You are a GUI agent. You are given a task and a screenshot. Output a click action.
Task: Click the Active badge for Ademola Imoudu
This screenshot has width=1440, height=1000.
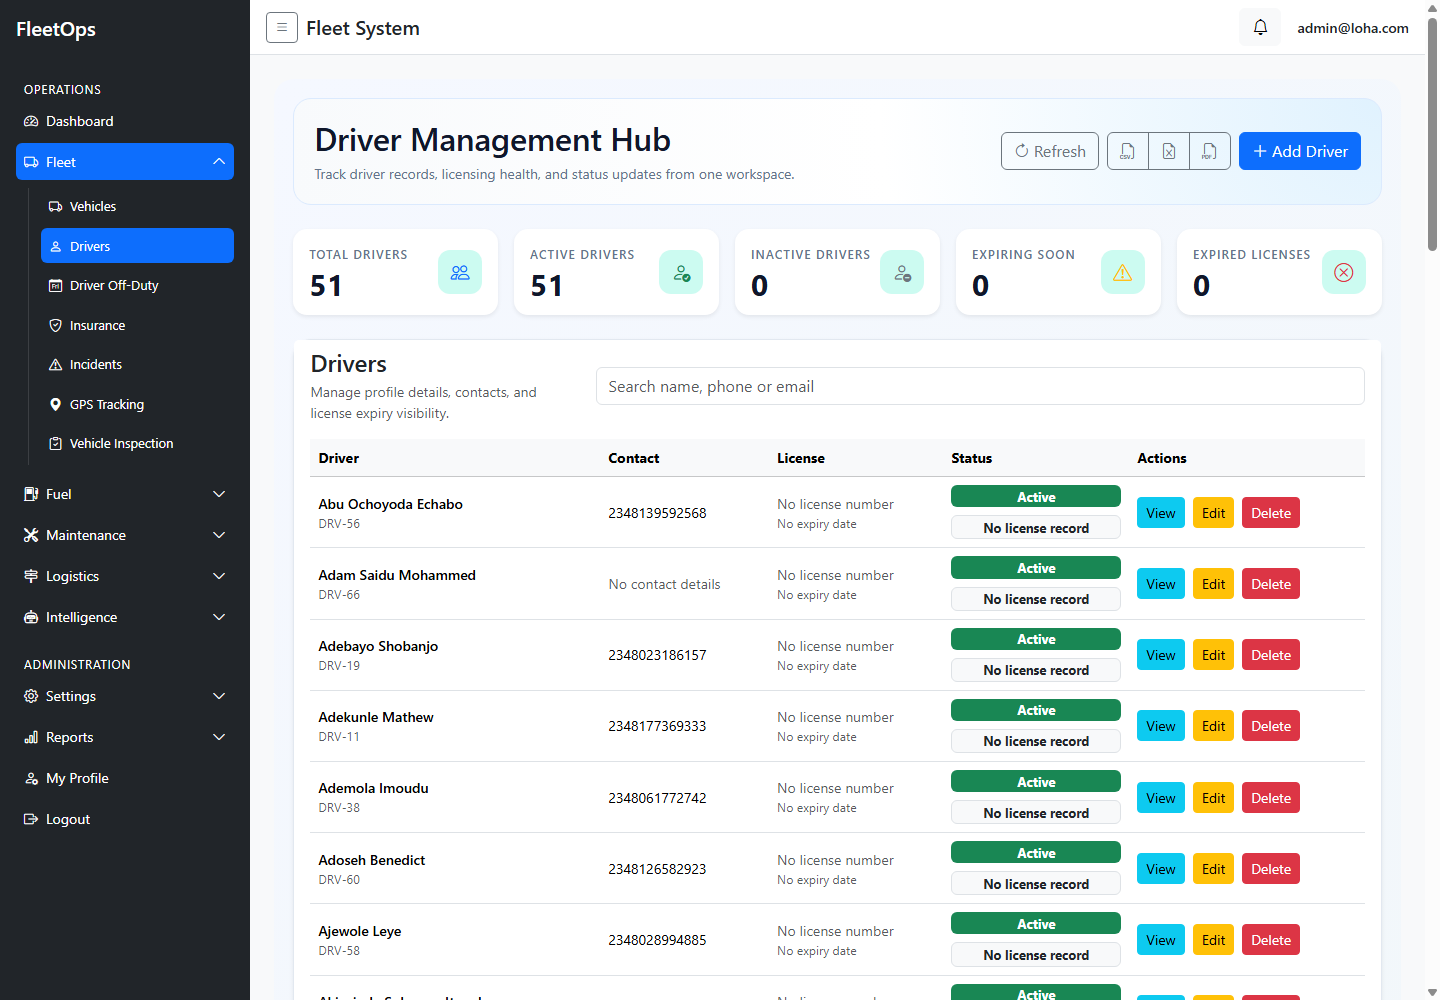[1036, 781]
